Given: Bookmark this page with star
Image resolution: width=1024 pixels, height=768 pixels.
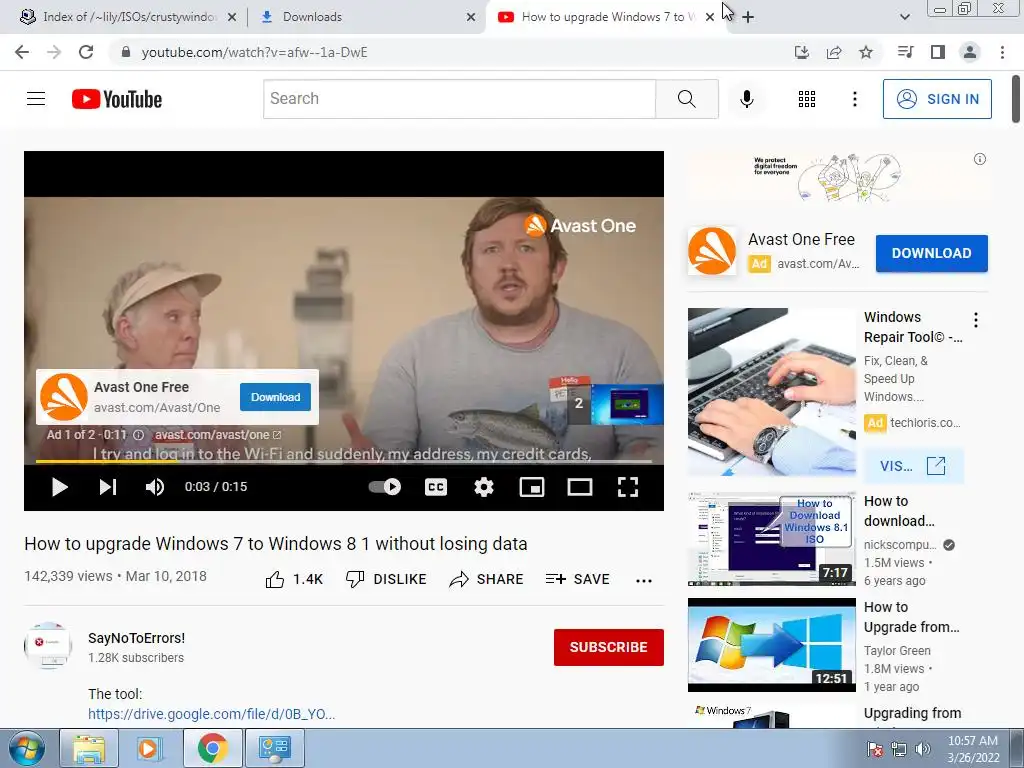Looking at the screenshot, I should click(x=866, y=52).
